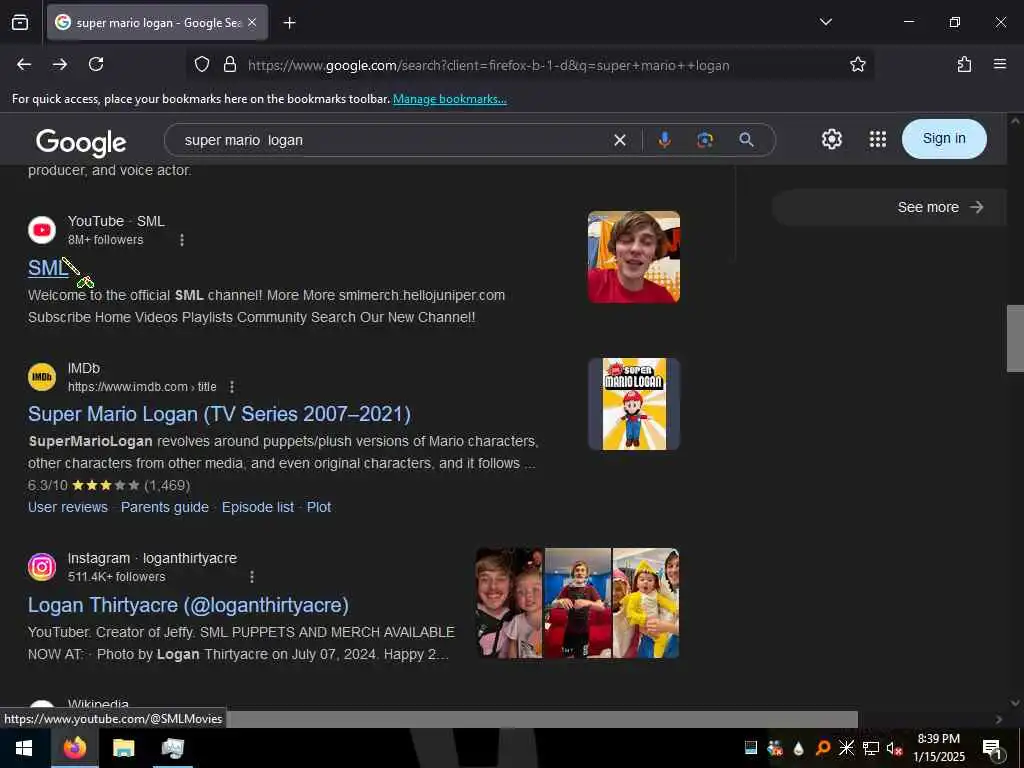Click the Google search box
This screenshot has height=768, width=1024.
click(392, 140)
